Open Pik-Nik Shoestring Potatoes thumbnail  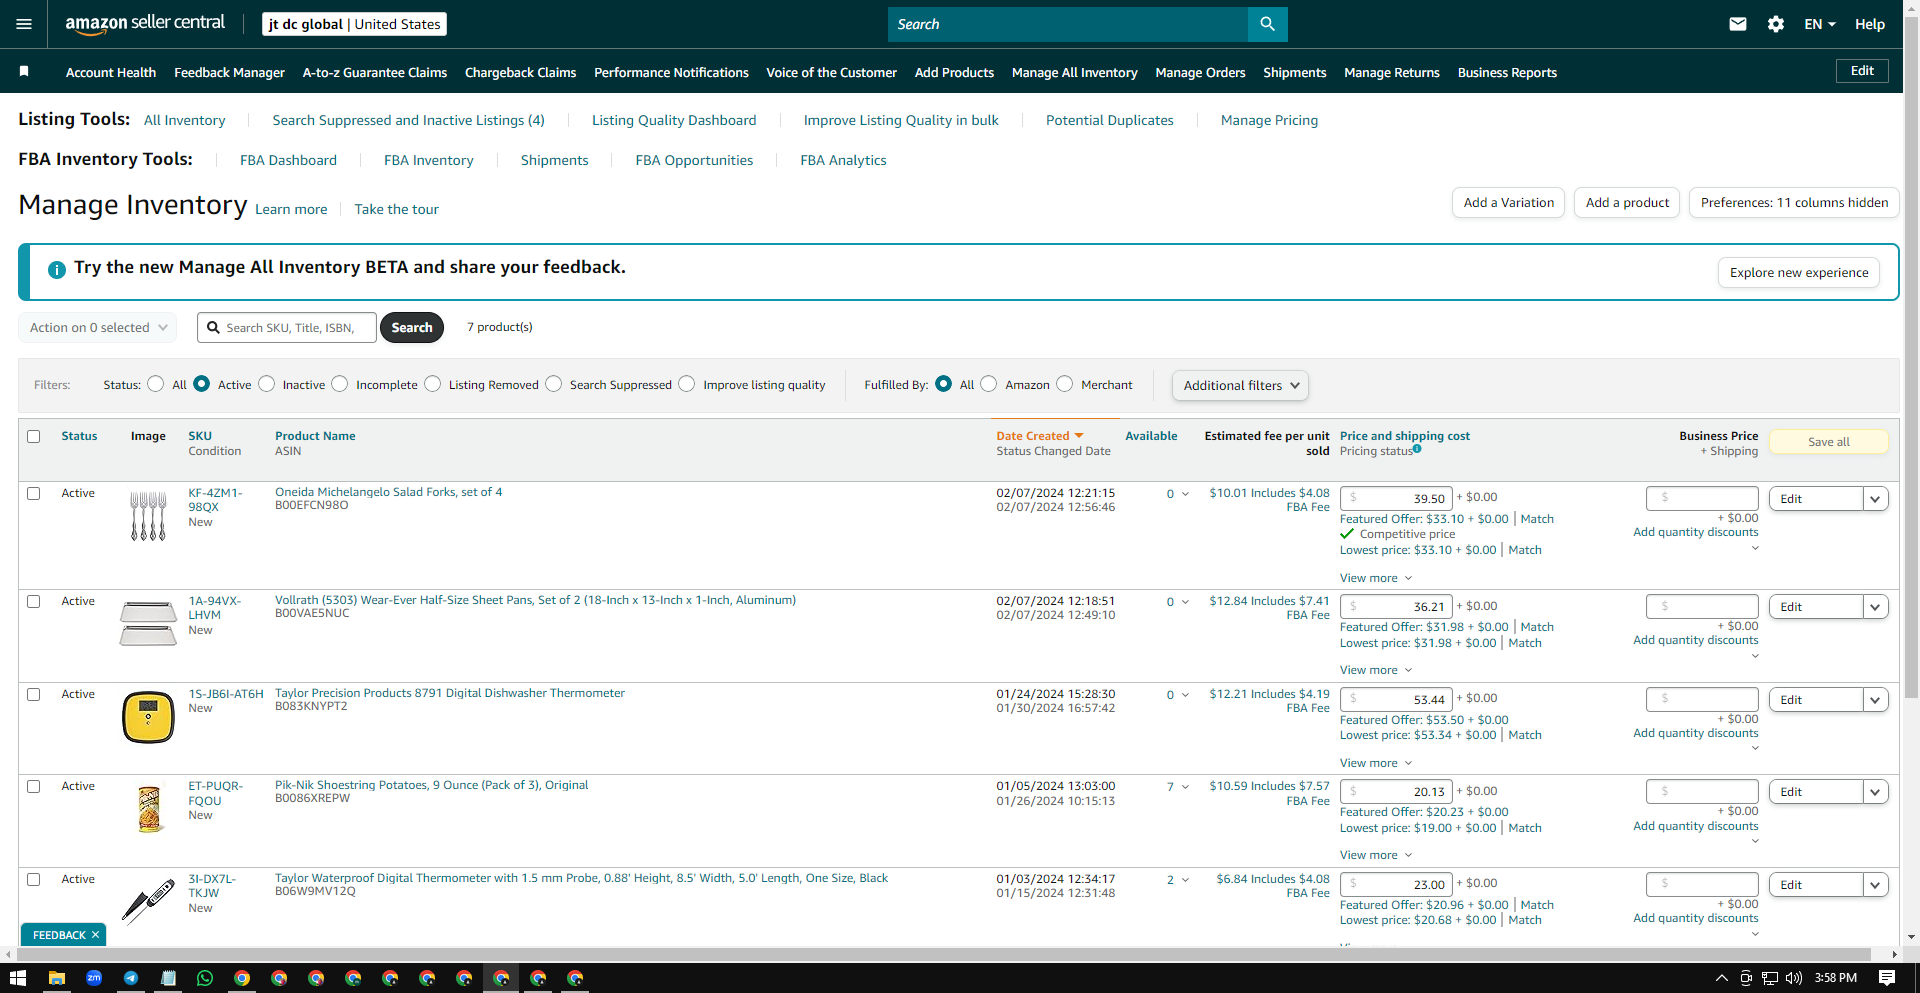(x=149, y=809)
